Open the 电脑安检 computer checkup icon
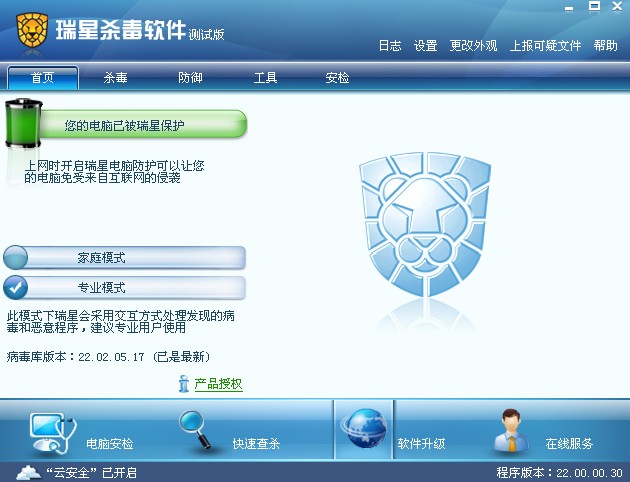The width and height of the screenshot is (630, 482). click(x=53, y=433)
